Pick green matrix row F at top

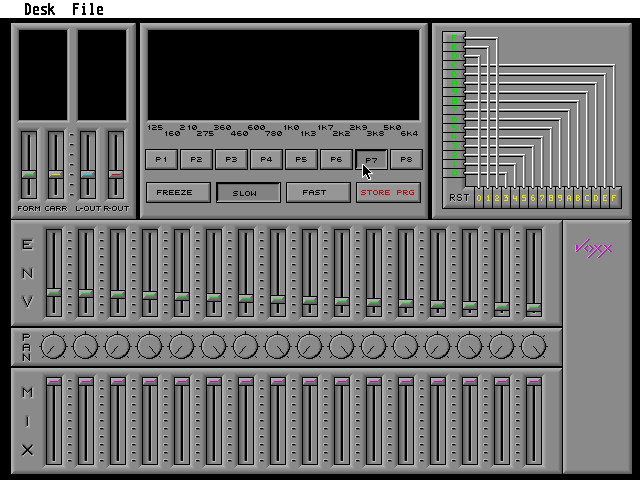(454, 38)
